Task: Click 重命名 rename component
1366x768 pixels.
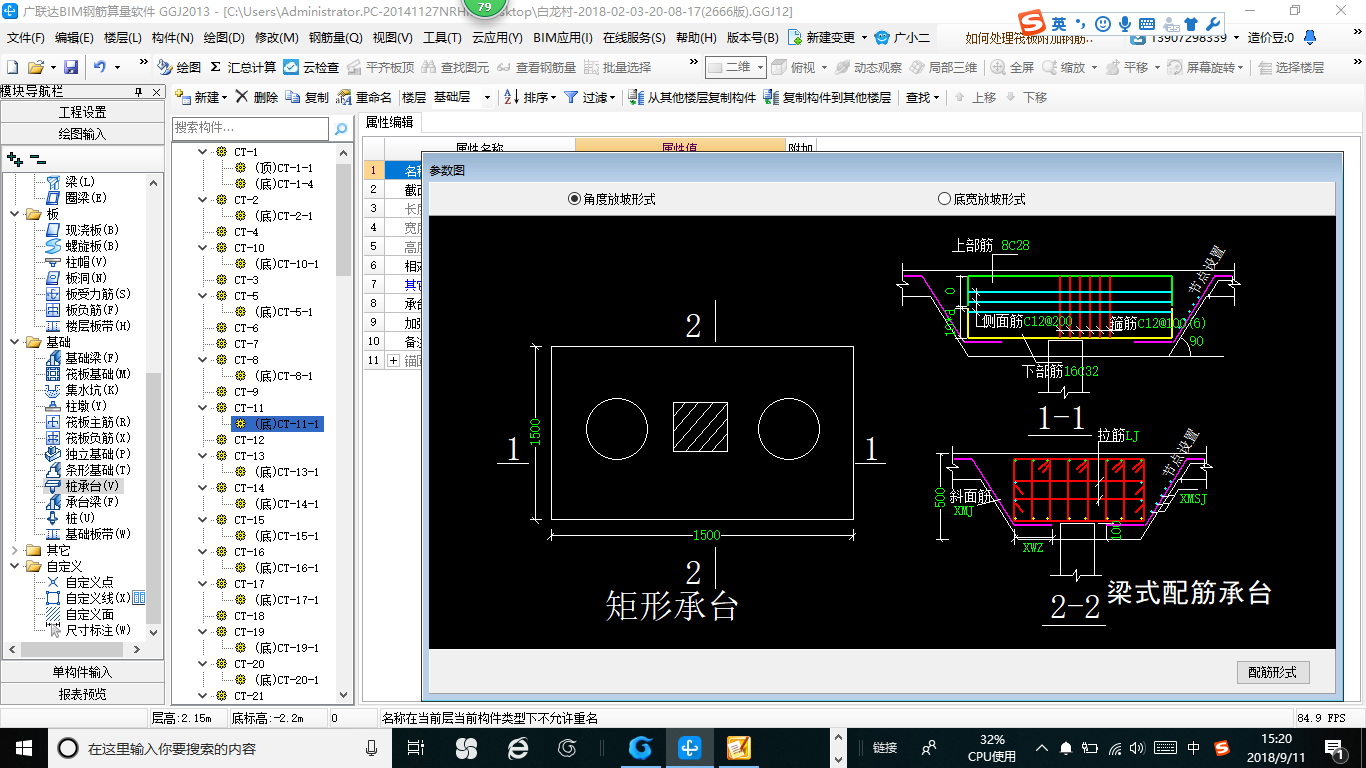Action: 365,97
